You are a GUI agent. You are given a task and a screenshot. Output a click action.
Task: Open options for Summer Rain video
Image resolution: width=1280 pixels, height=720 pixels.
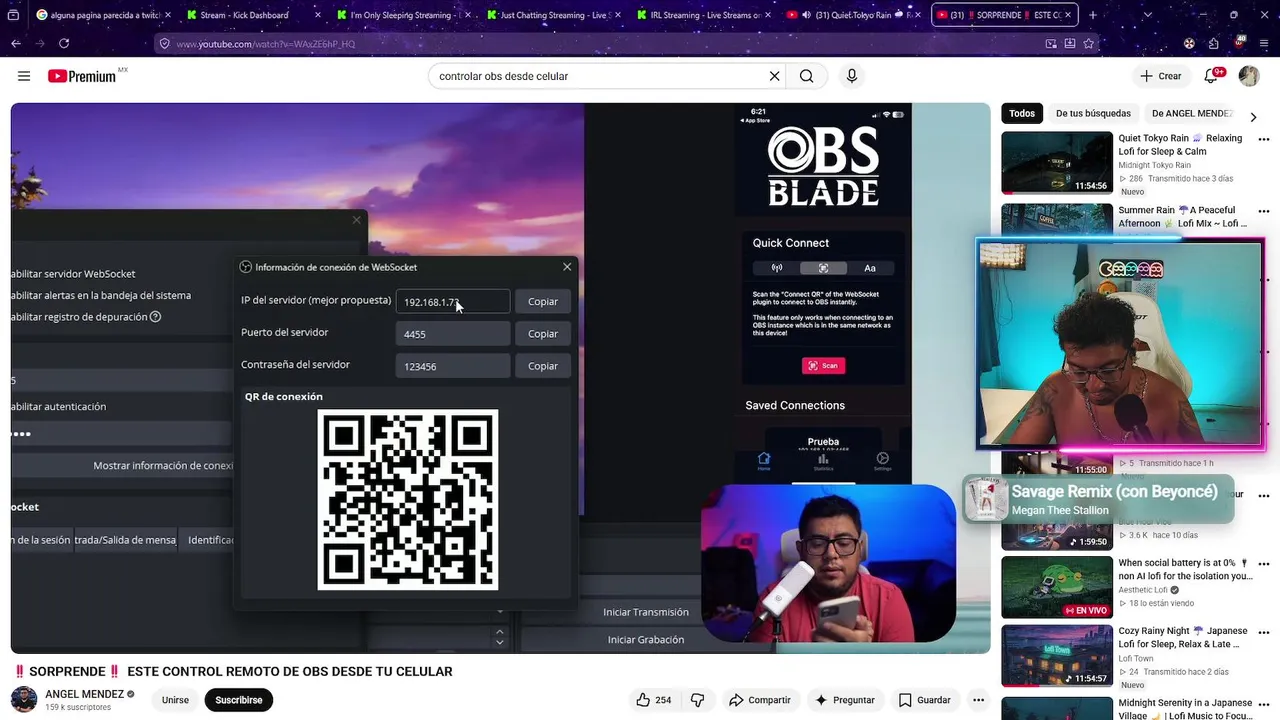[1264, 211]
